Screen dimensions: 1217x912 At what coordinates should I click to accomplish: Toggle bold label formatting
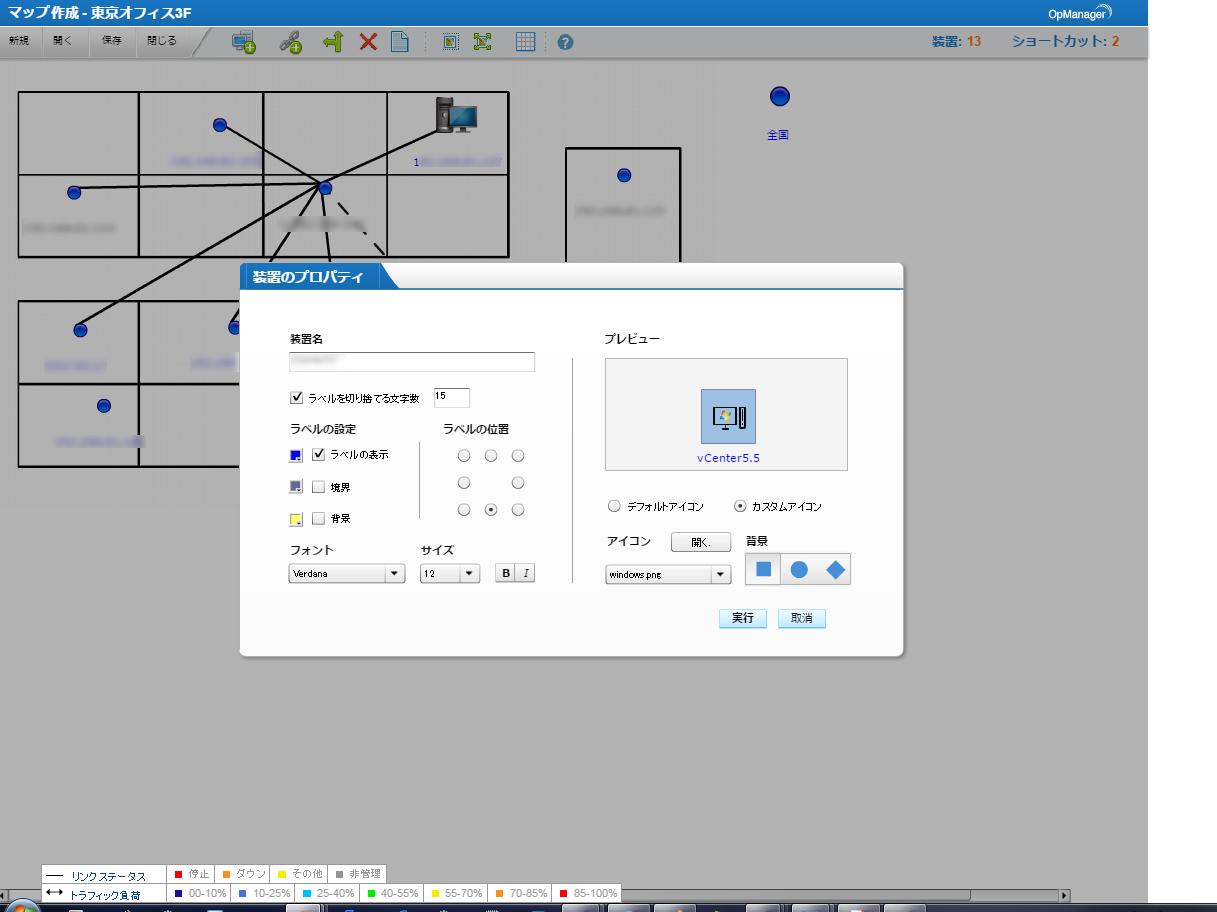(506, 574)
